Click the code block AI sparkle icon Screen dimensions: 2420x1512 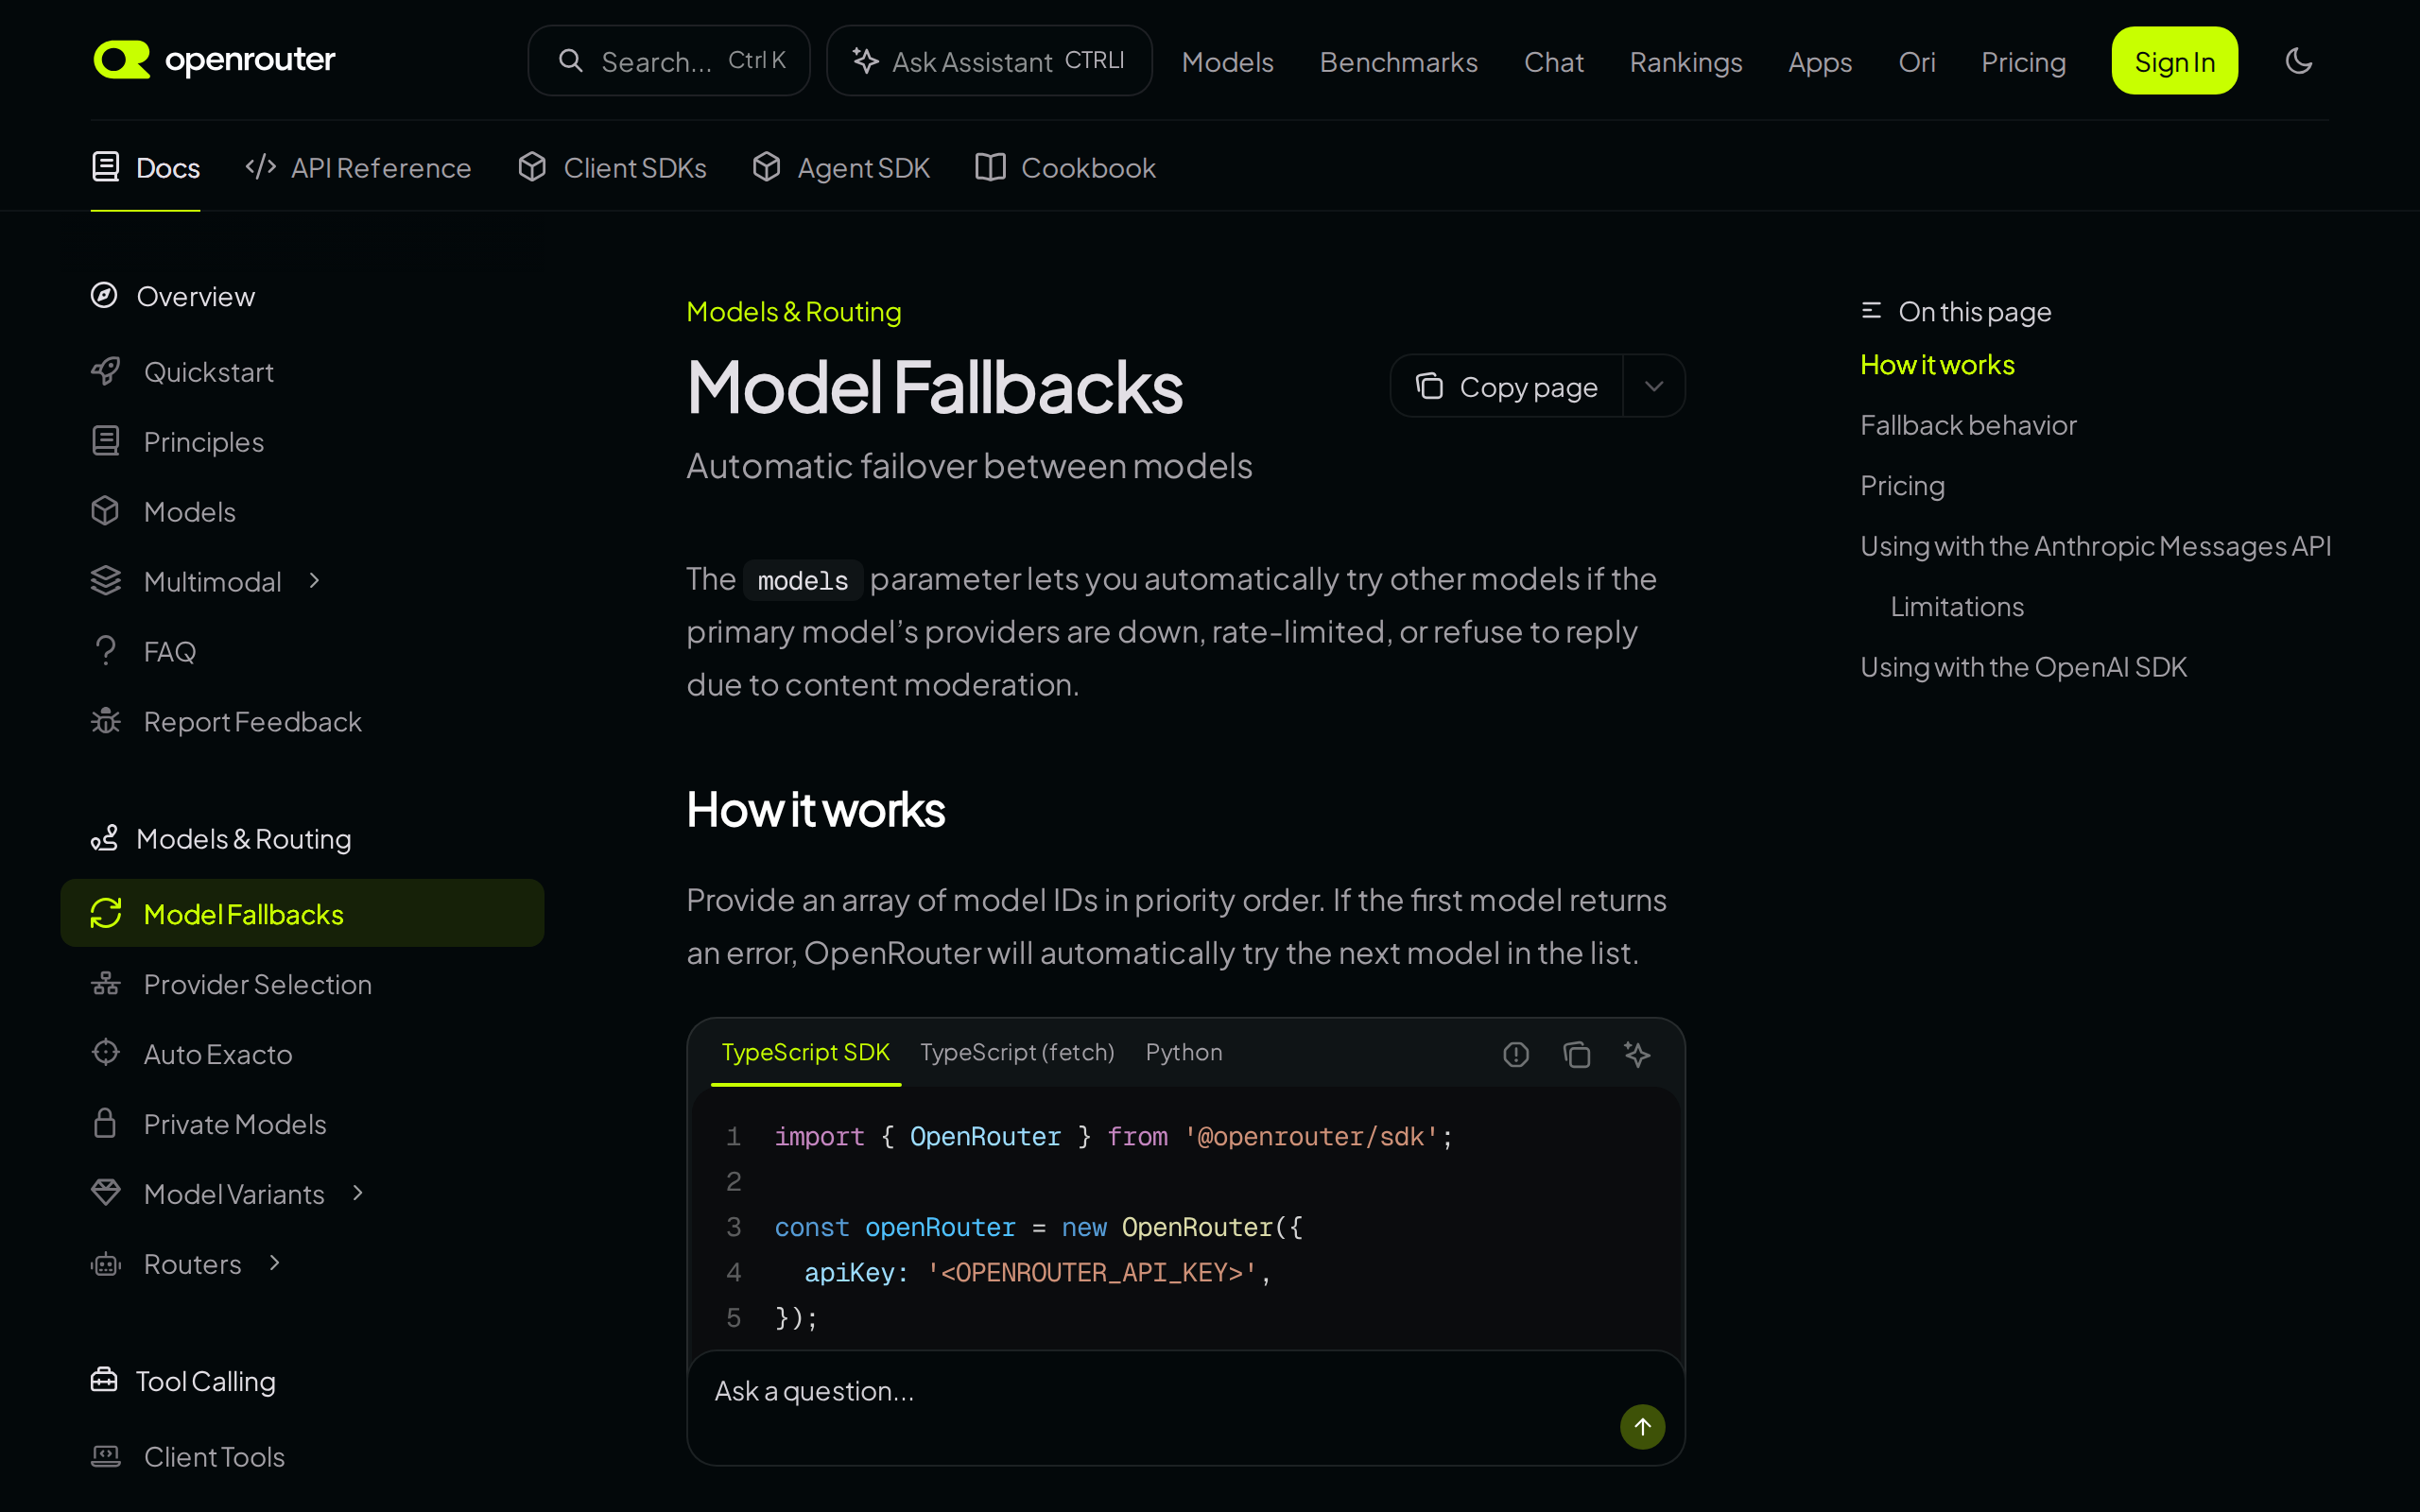tap(1637, 1054)
